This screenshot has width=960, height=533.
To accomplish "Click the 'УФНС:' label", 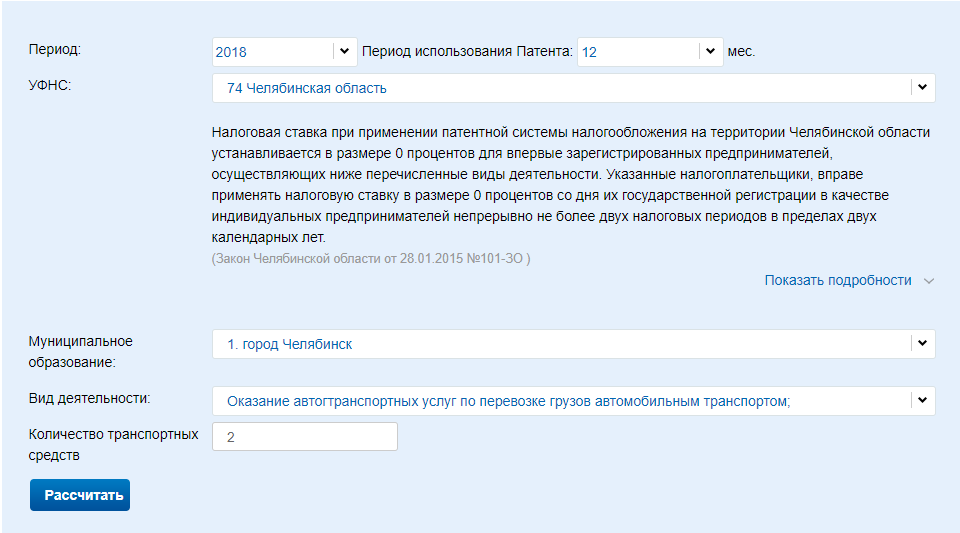I will click(x=50, y=85).
